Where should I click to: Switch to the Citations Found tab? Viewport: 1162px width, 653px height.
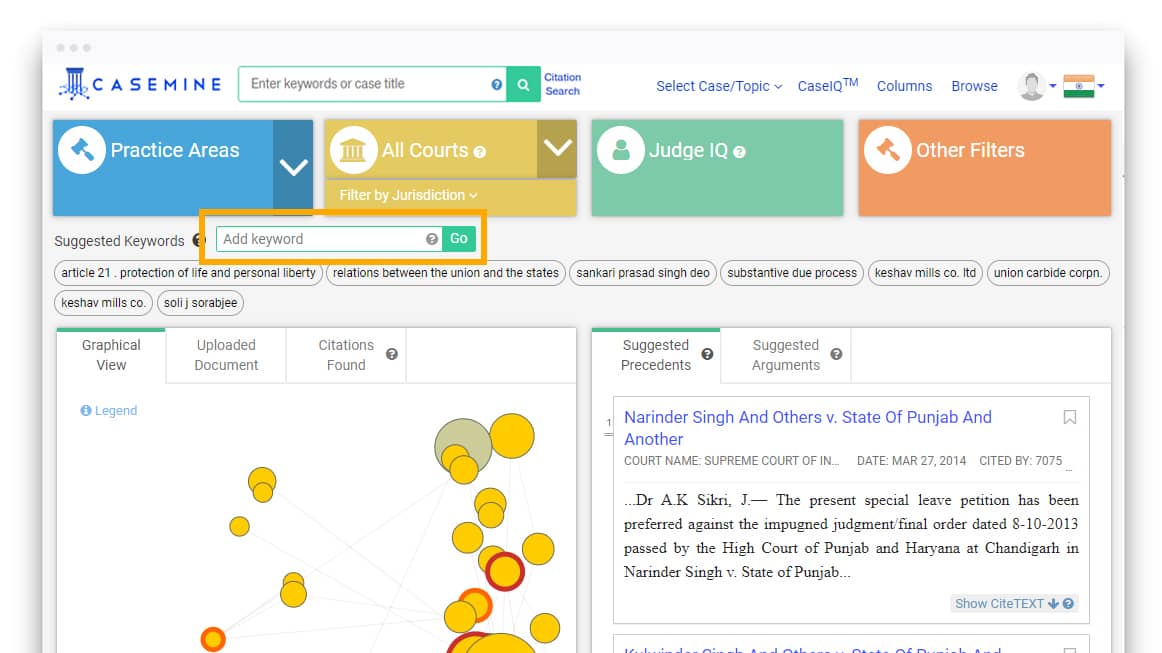pyautogui.click(x=345, y=355)
